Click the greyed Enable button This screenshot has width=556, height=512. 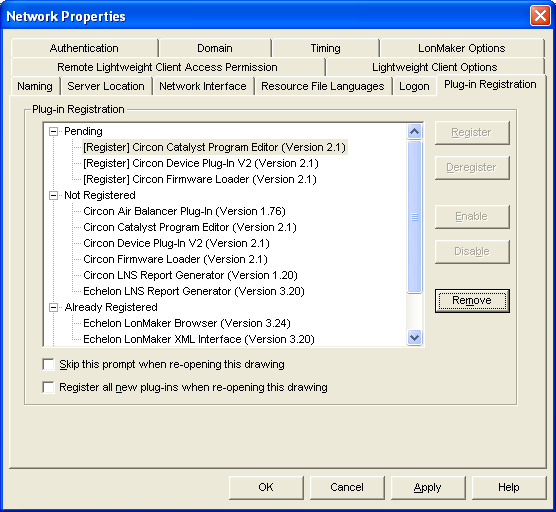(472, 216)
